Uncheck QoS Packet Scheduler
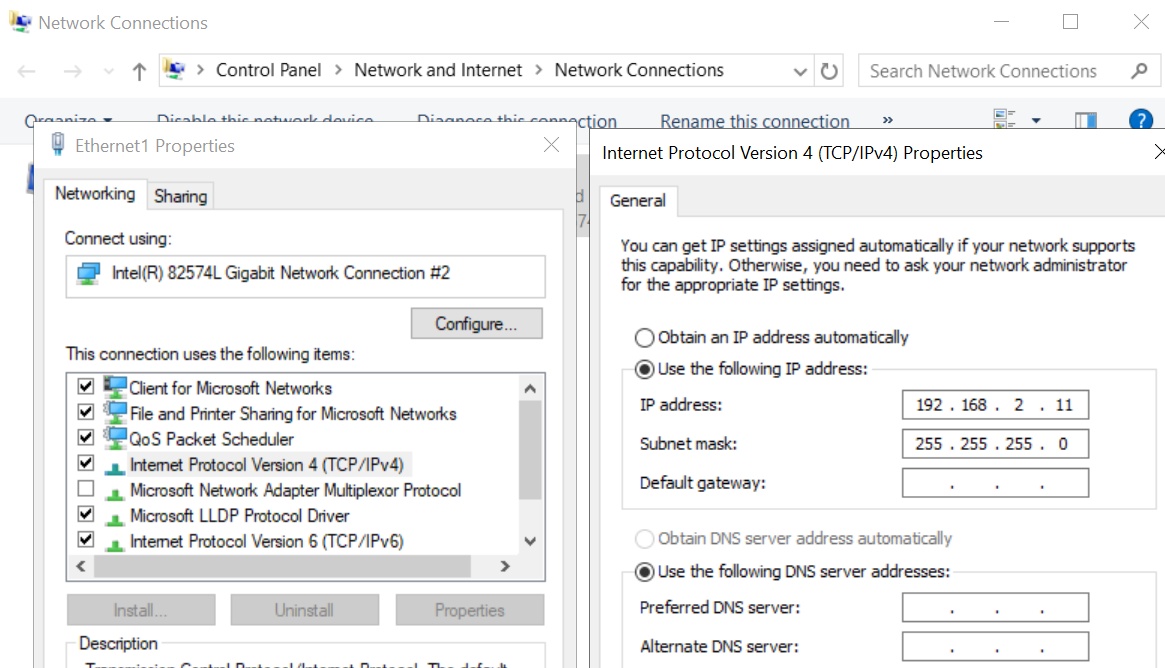1165x668 pixels. [85, 437]
